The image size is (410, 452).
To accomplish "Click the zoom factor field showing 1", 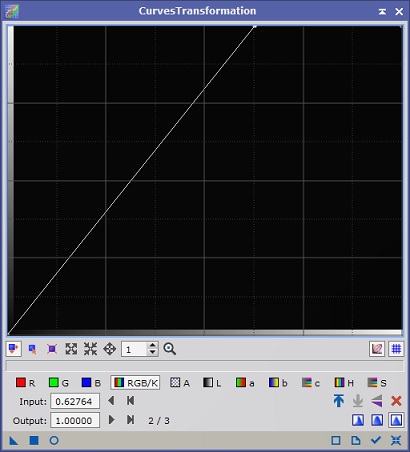I will (x=134, y=349).
